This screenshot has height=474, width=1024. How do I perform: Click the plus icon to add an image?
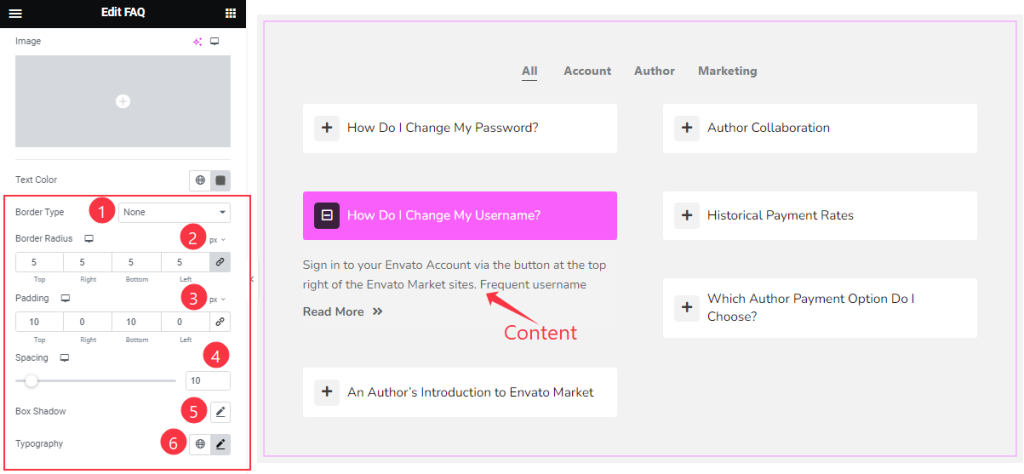tap(123, 101)
